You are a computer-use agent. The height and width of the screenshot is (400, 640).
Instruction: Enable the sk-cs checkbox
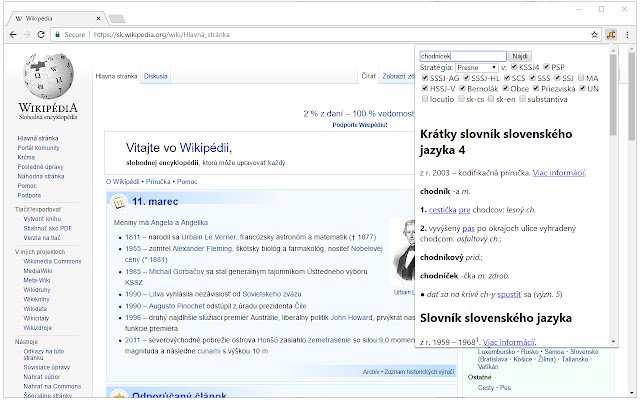click(x=461, y=99)
